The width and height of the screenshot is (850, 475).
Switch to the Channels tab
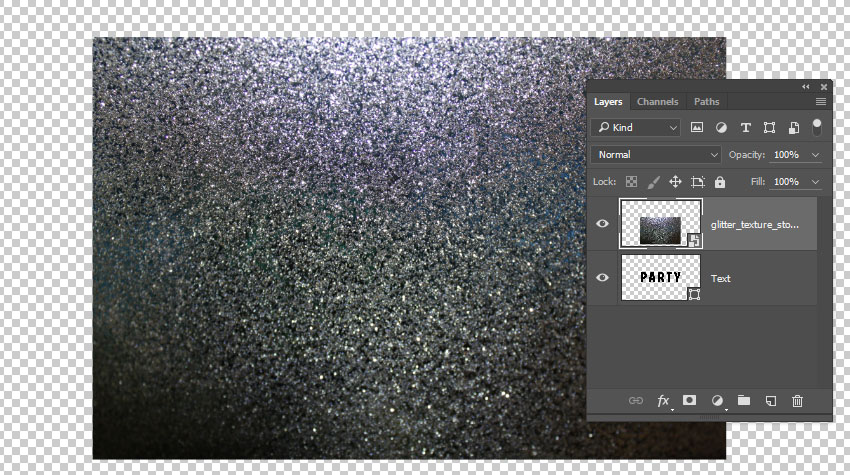click(657, 101)
